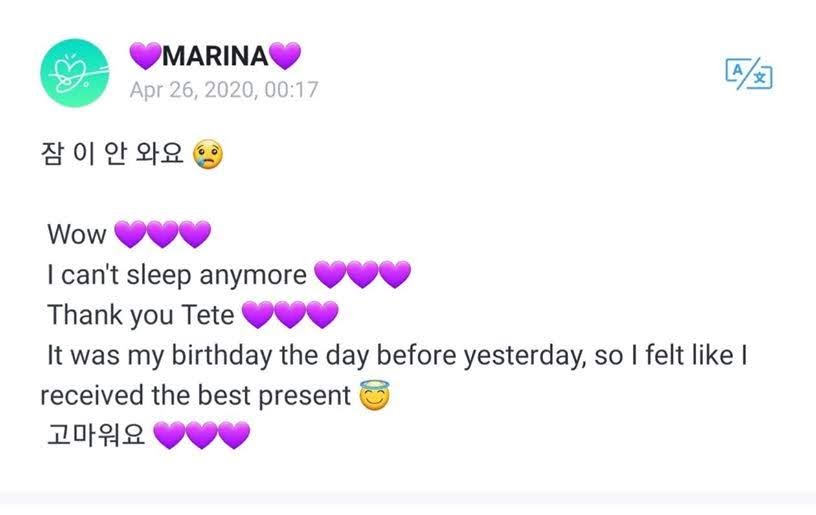The image size is (816, 515).
Task: Click the purple heart before MARINA
Action: 145,56
